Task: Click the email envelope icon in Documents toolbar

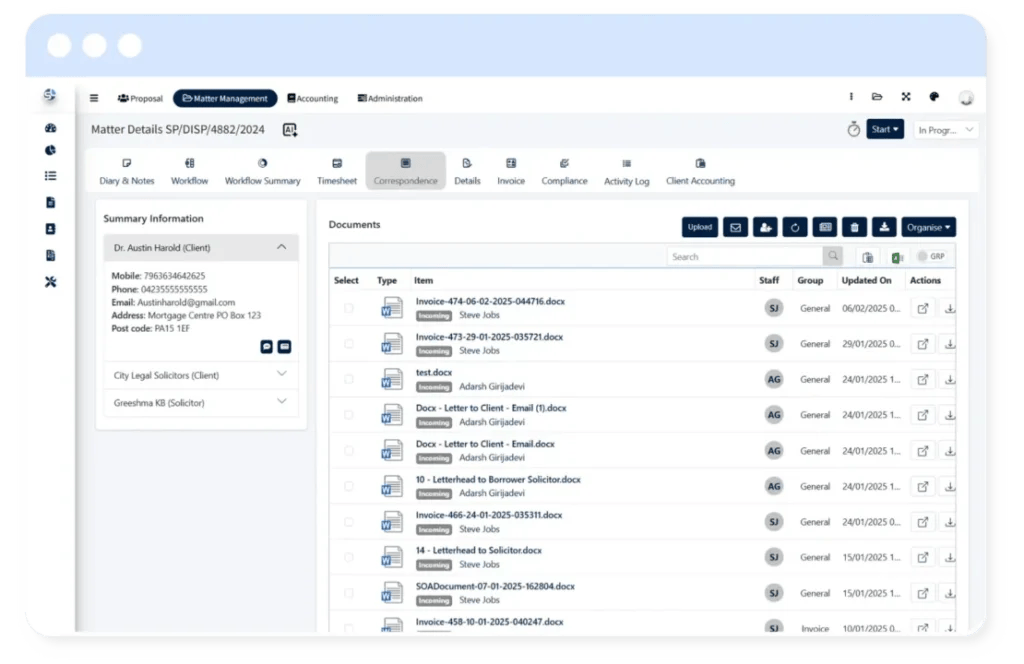Action: pyautogui.click(x=736, y=227)
